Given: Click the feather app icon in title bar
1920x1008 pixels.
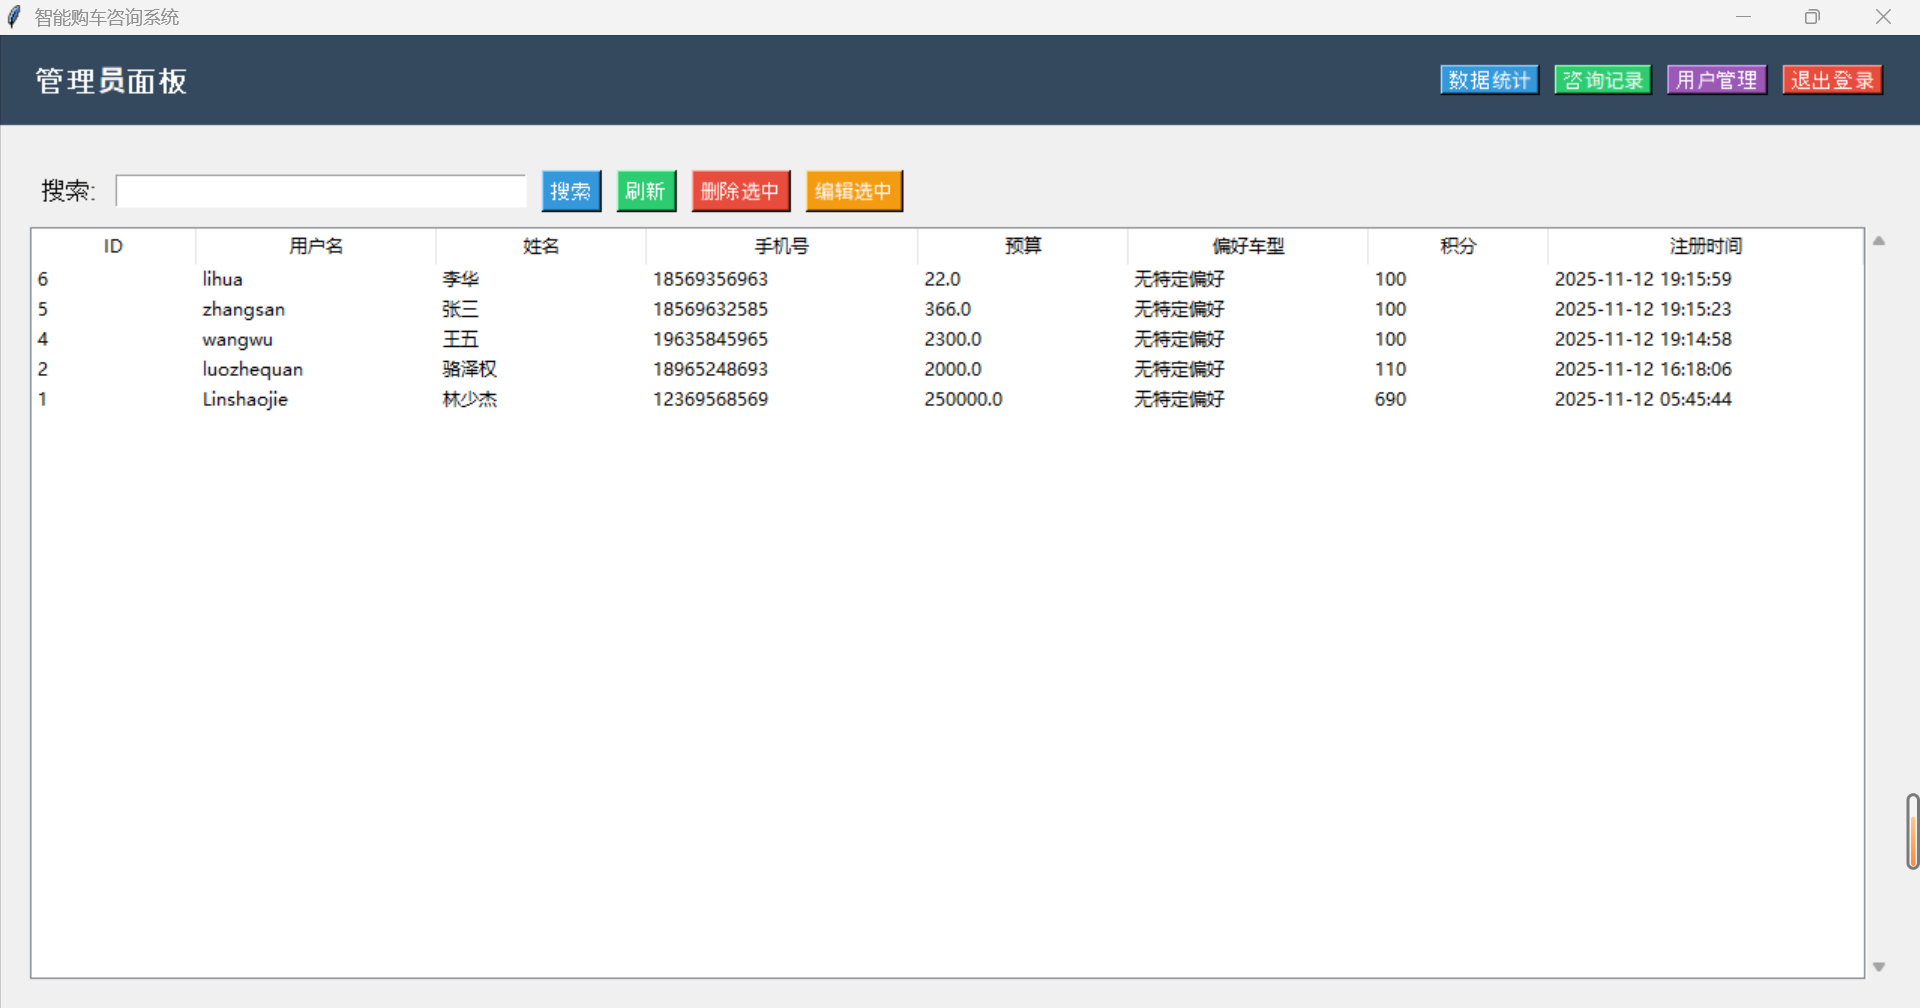Looking at the screenshot, I should click(14, 17).
